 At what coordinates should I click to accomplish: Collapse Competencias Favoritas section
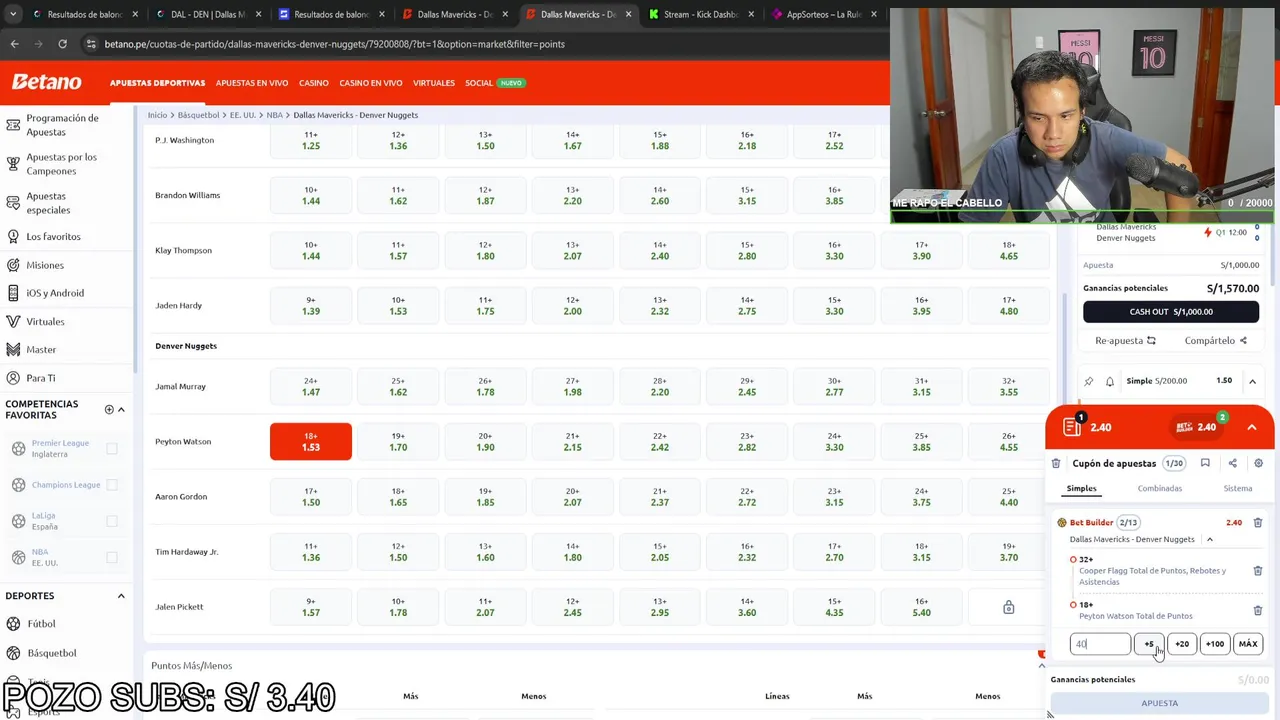click(x=121, y=409)
